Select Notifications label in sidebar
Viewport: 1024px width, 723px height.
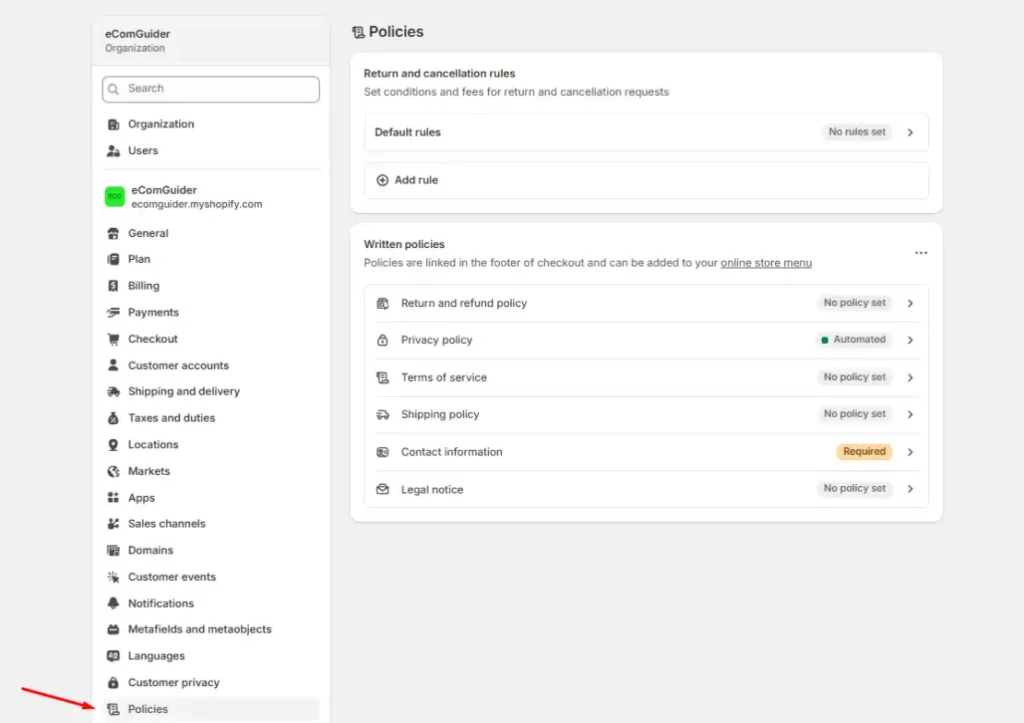point(161,603)
